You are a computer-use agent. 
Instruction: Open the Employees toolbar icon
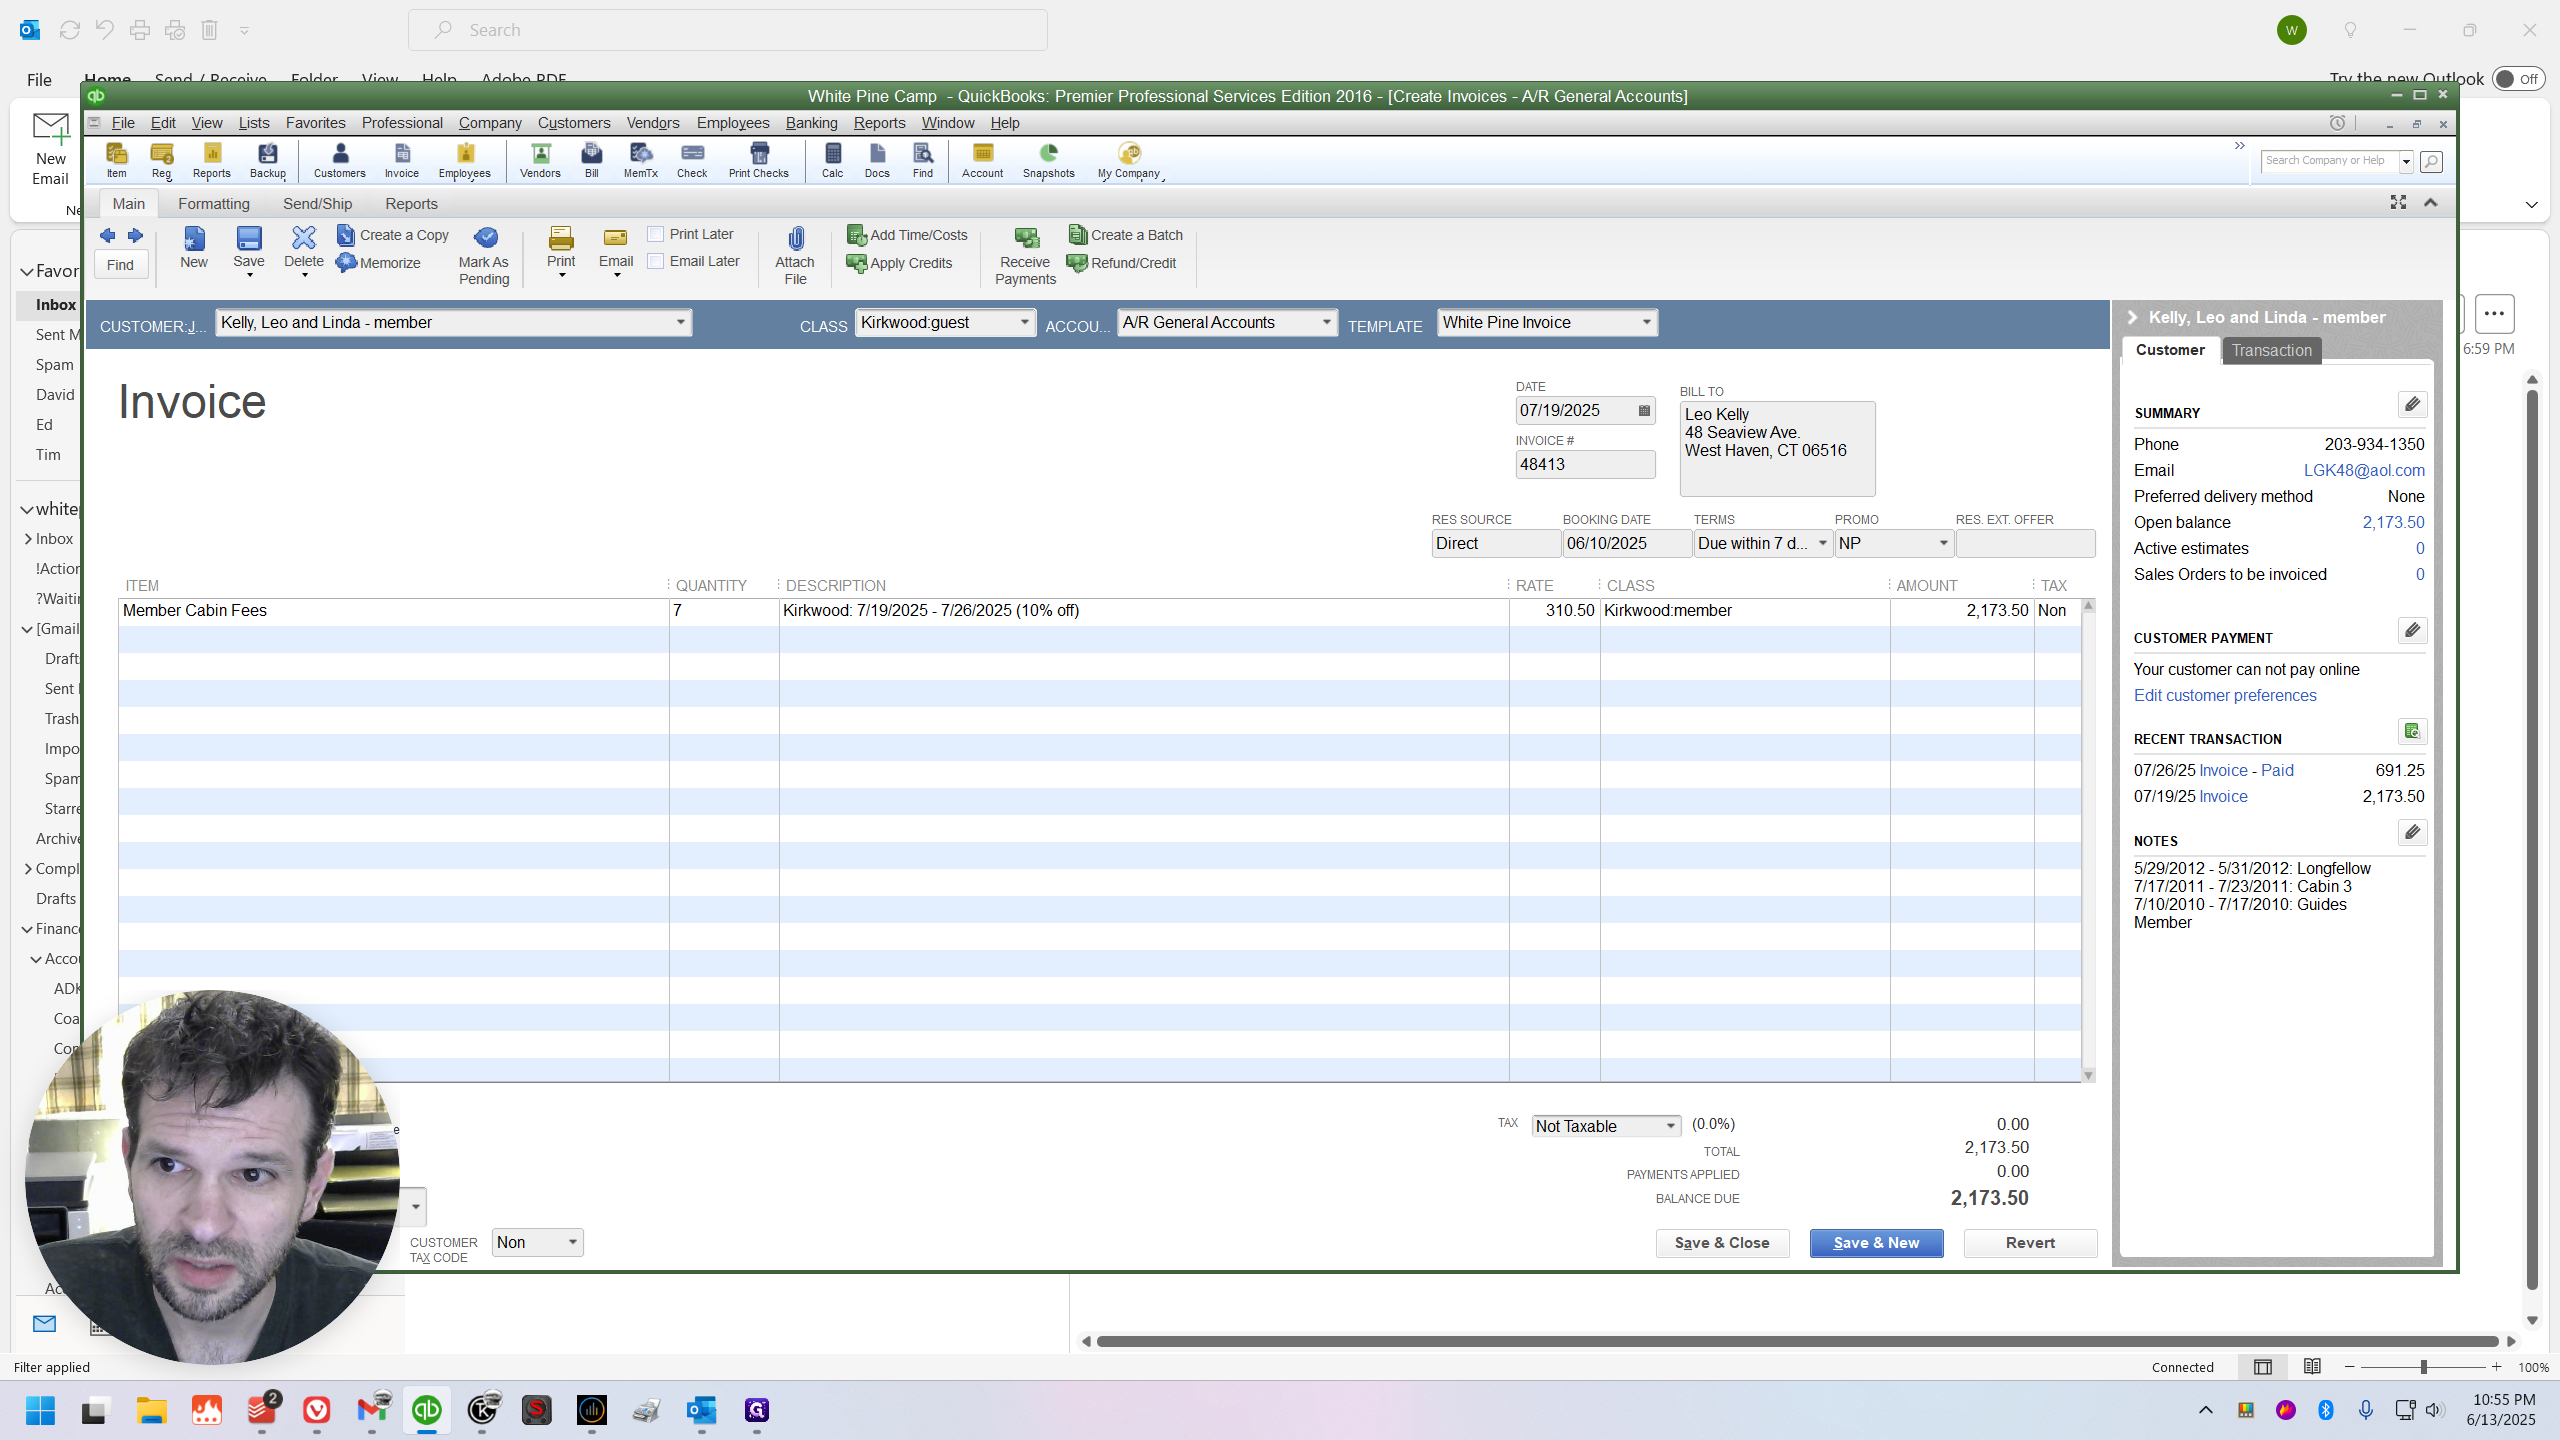[465, 160]
